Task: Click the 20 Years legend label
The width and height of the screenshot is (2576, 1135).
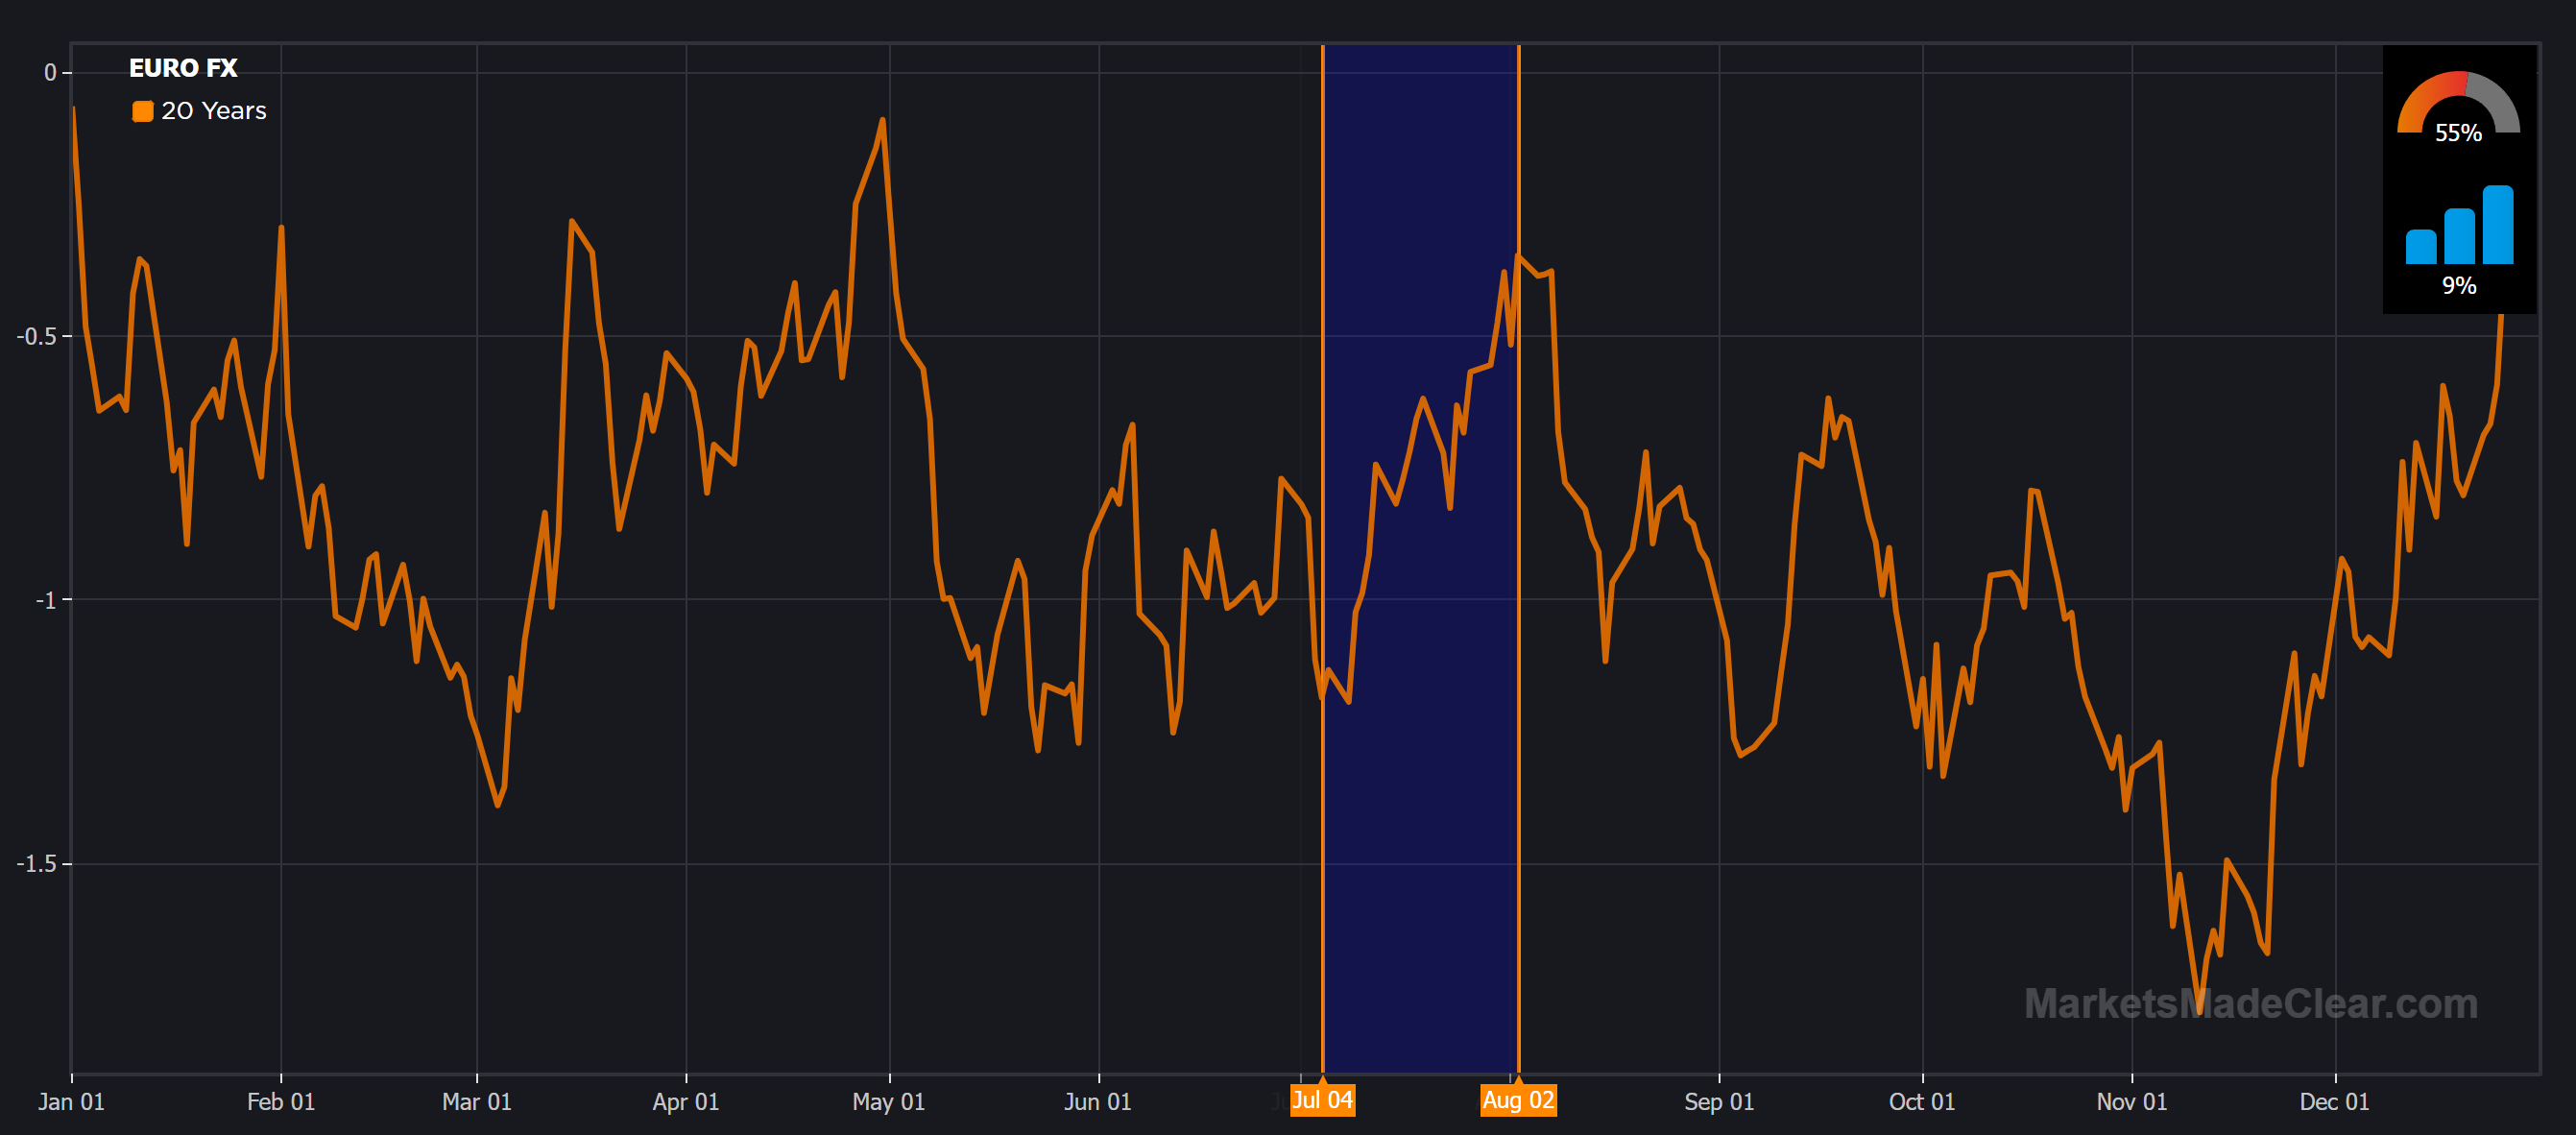Action: tap(214, 111)
